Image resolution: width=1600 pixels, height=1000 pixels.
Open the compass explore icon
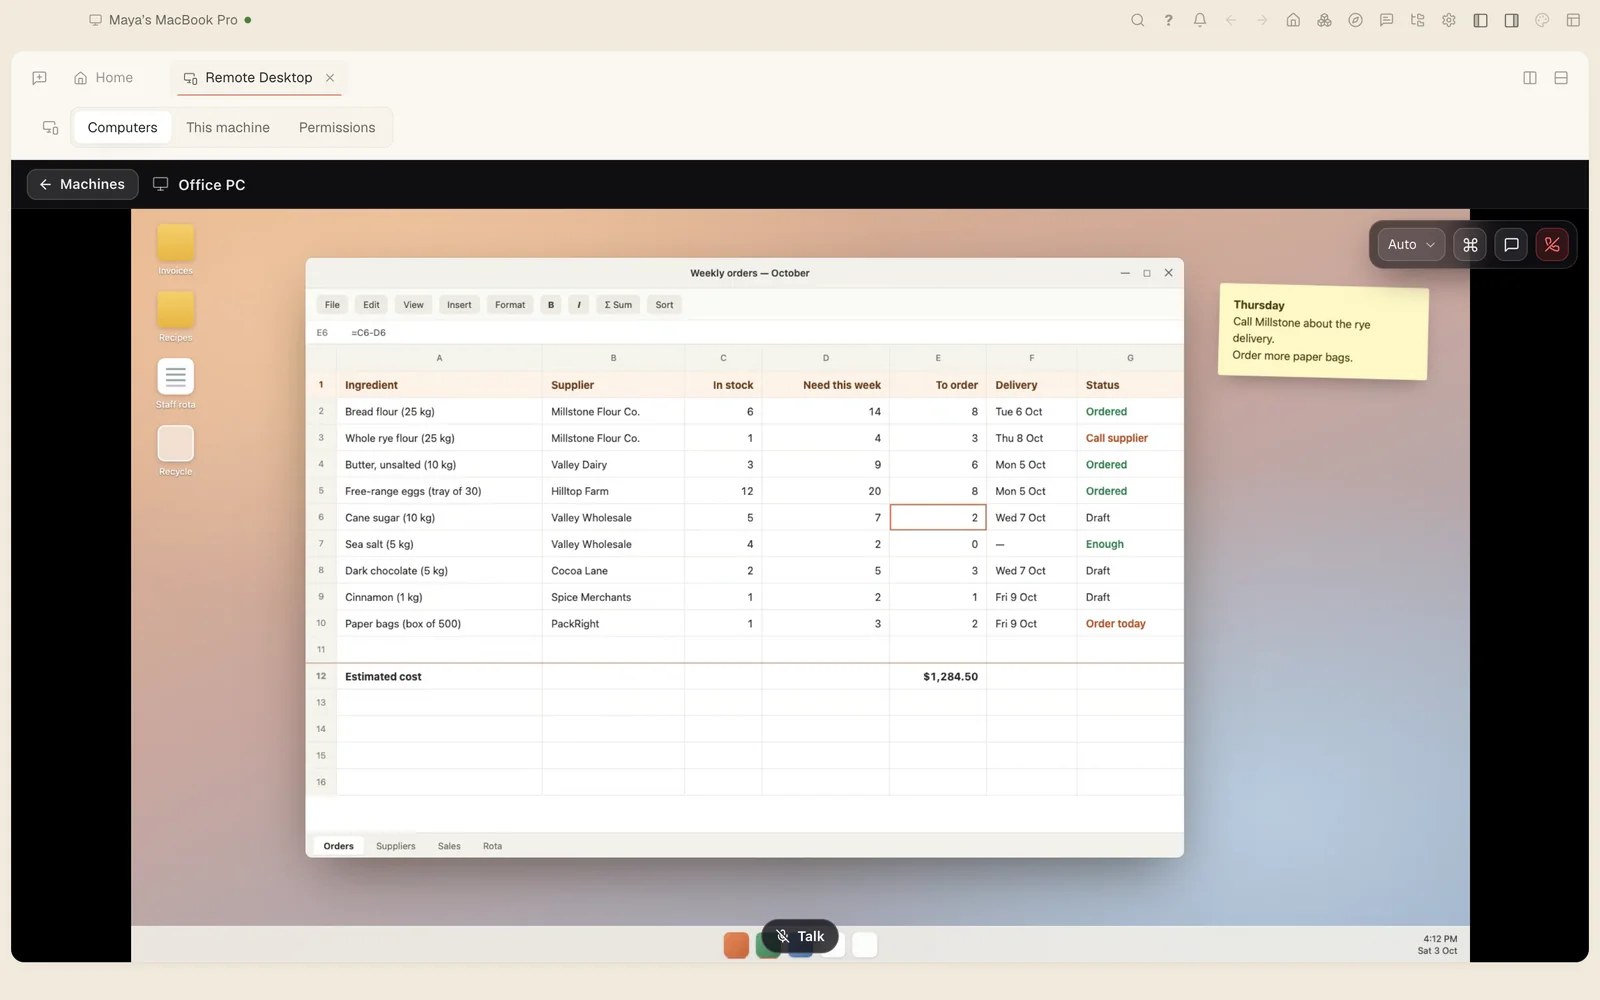(x=1355, y=20)
